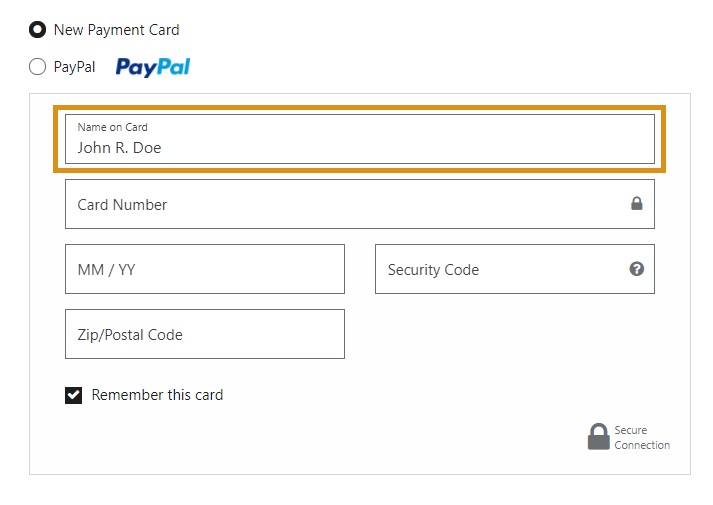This screenshot has height=505, width=713.
Task: Click the small Name on Card label
Action: click(x=112, y=127)
